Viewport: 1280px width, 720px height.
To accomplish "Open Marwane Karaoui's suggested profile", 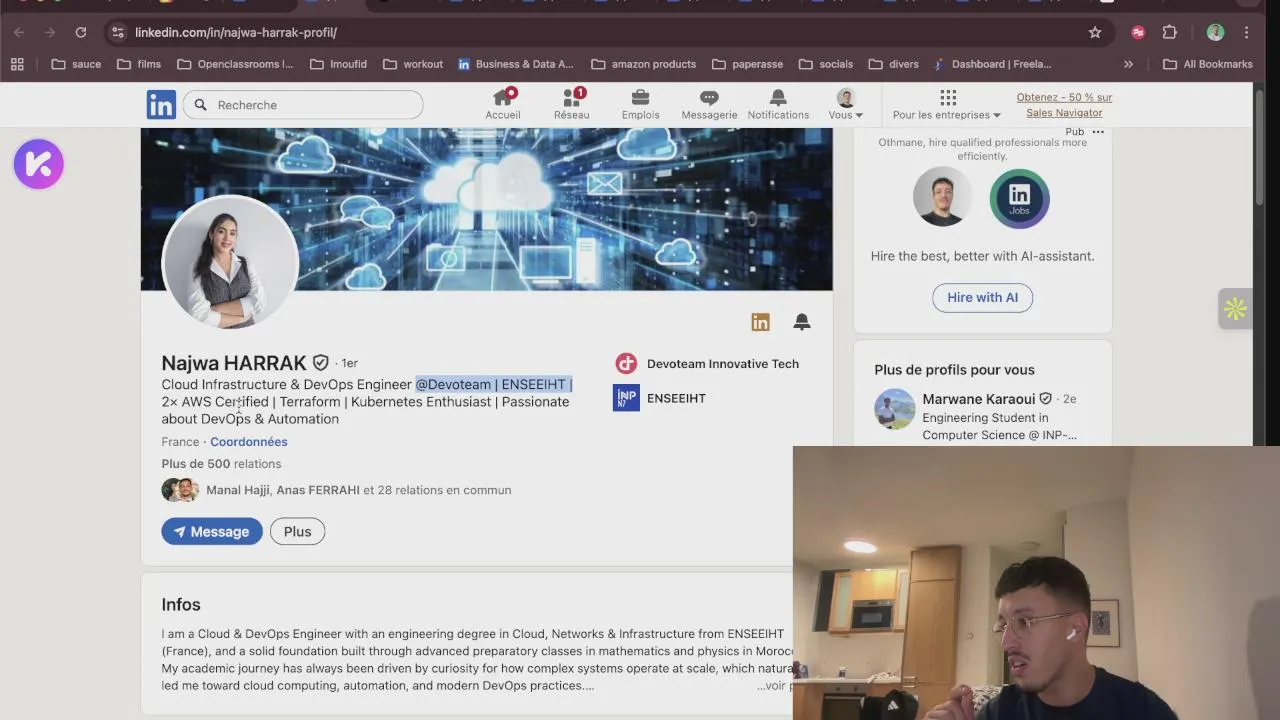I will point(979,399).
